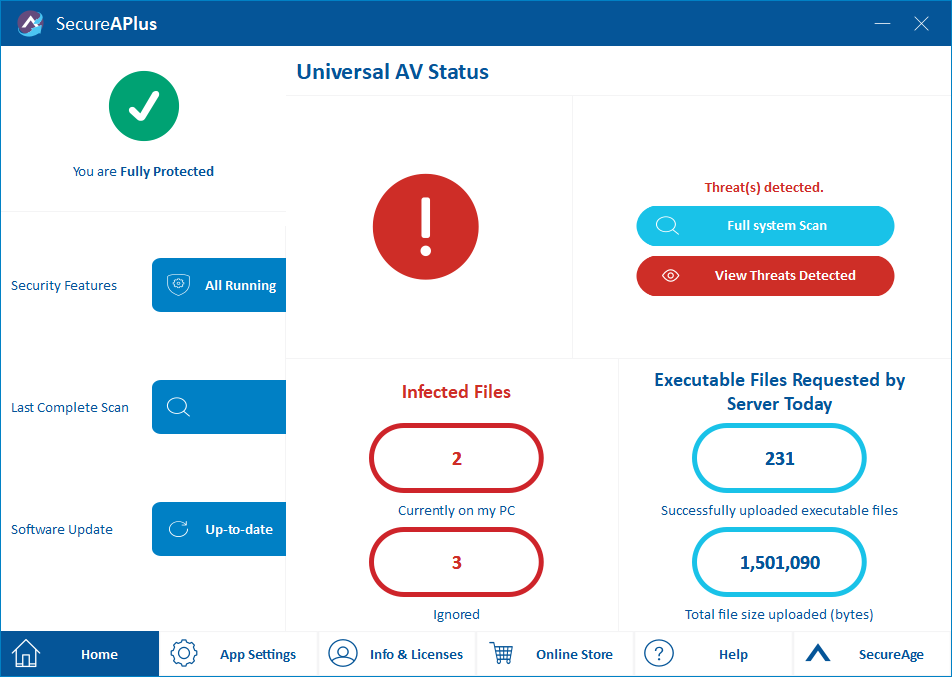
Task: Select the infected files count currently on PC
Action: coord(456,459)
